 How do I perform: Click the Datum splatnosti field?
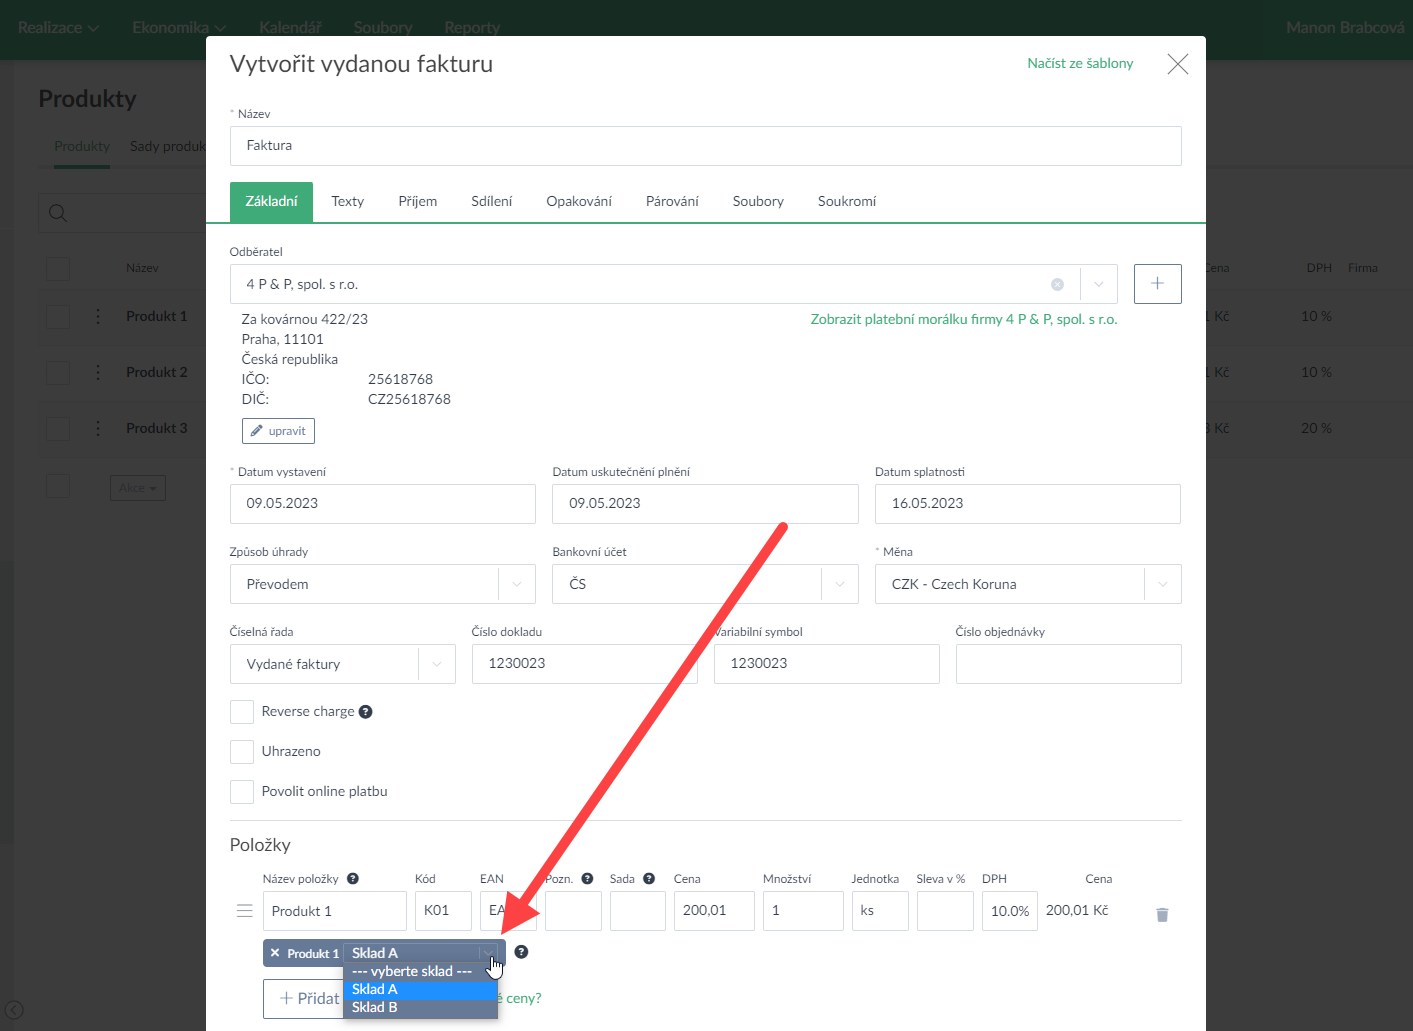[1027, 504]
